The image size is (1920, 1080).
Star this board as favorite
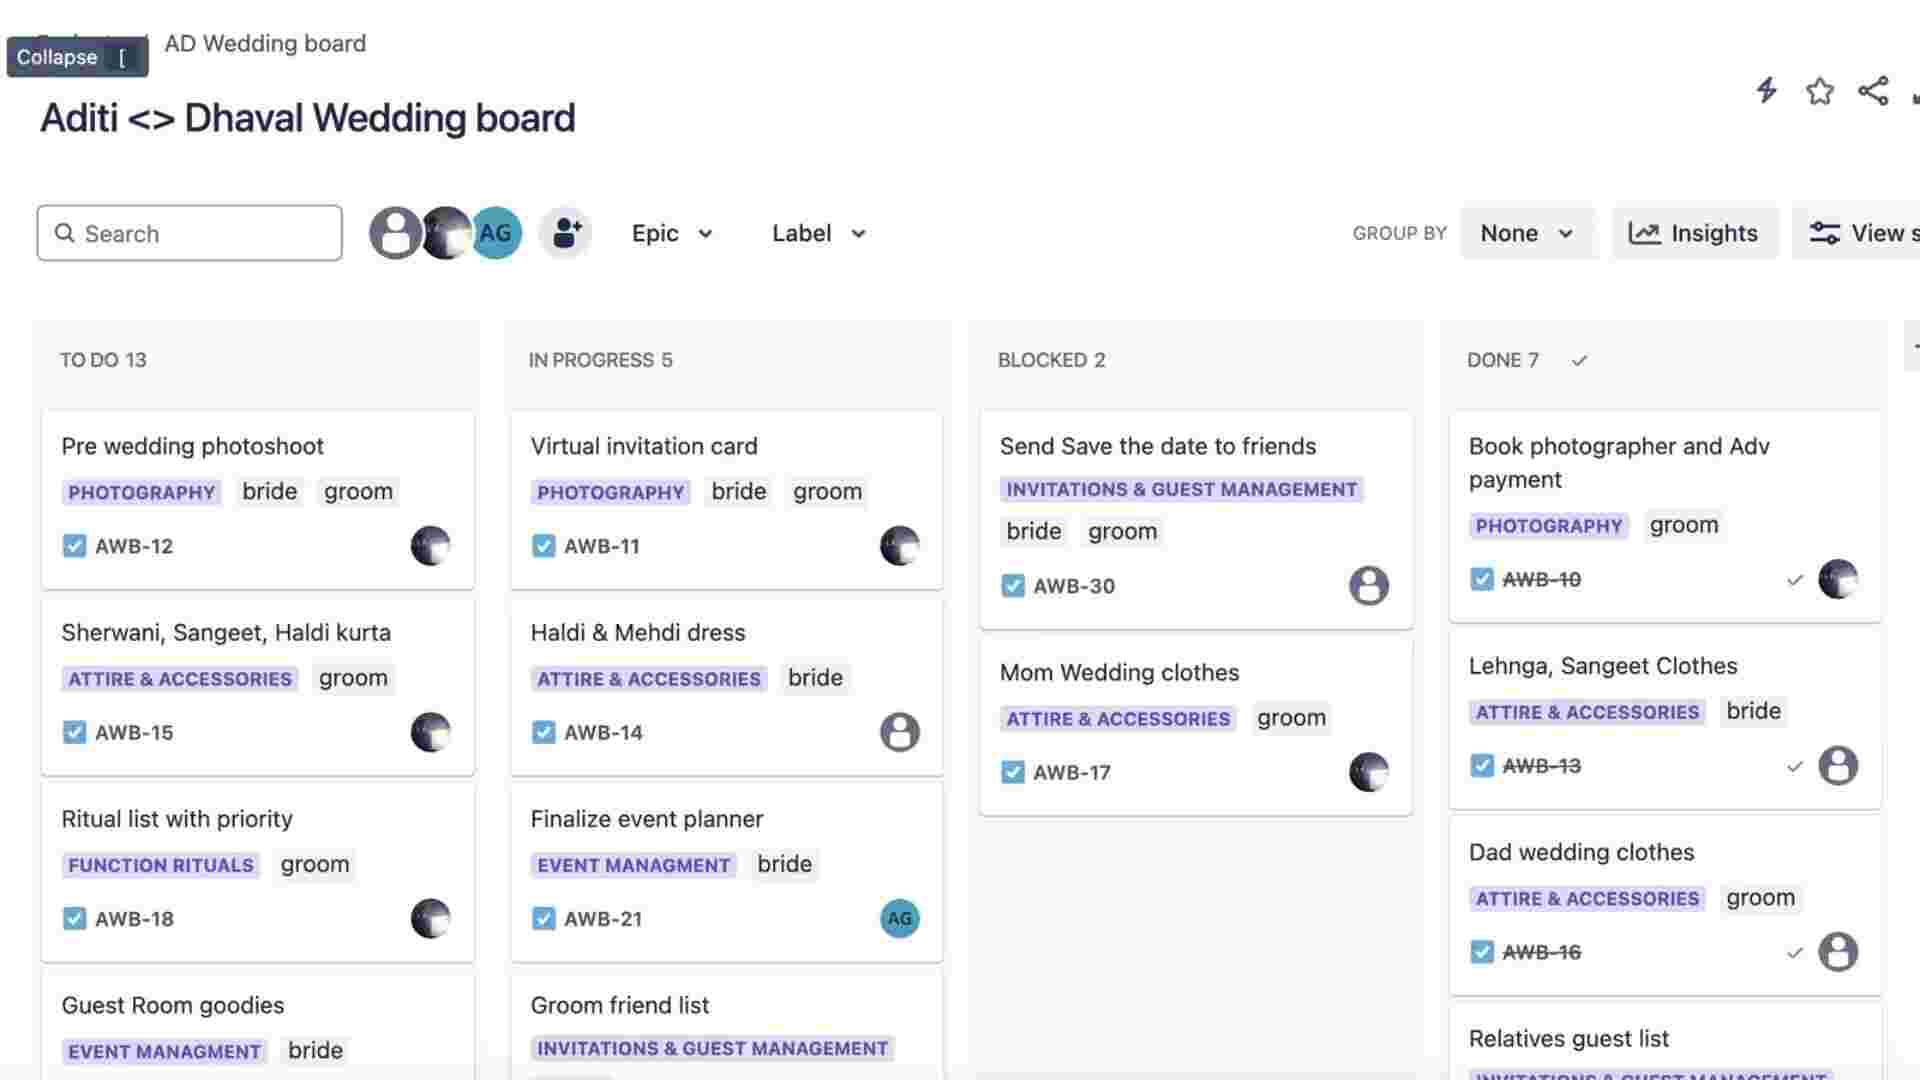click(1820, 91)
